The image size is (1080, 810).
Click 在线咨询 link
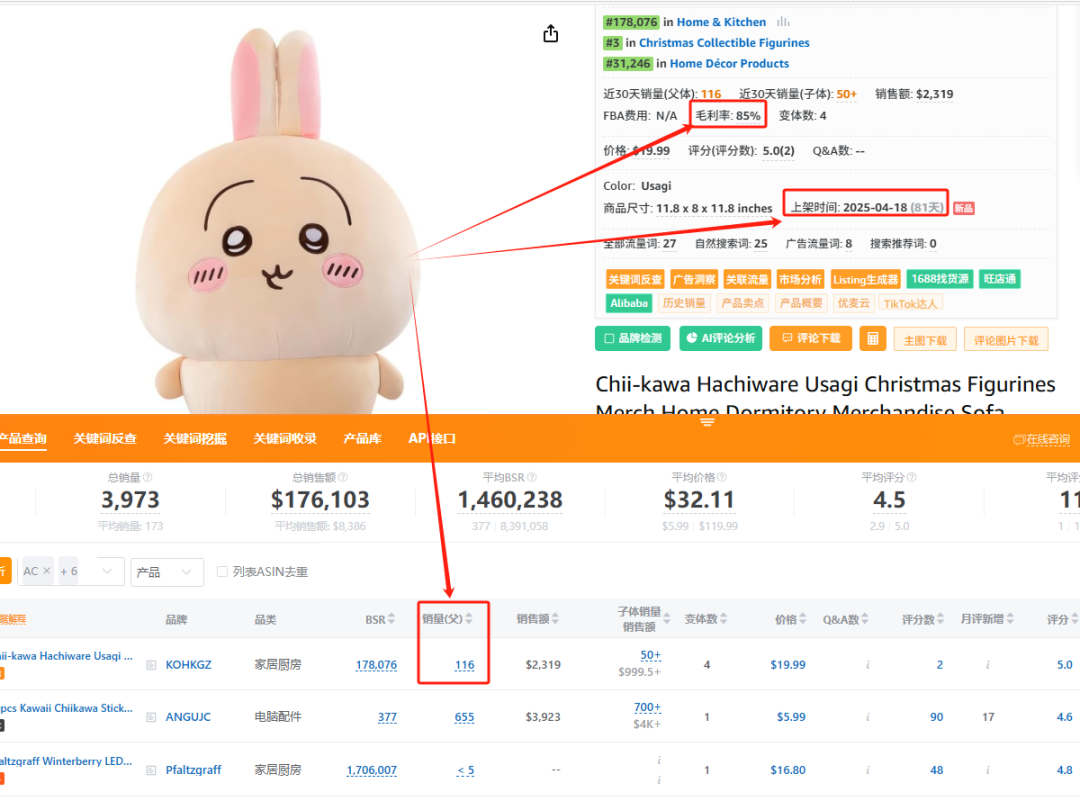(x=1041, y=439)
